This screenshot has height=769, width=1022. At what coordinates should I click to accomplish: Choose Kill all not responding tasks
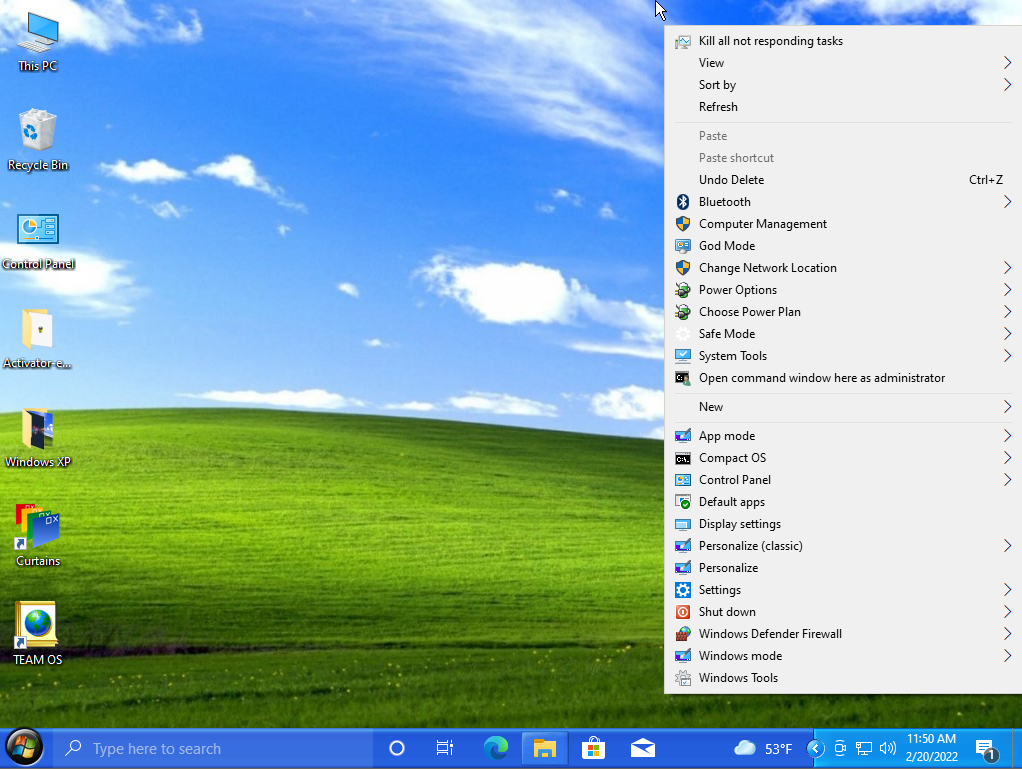coord(843,41)
